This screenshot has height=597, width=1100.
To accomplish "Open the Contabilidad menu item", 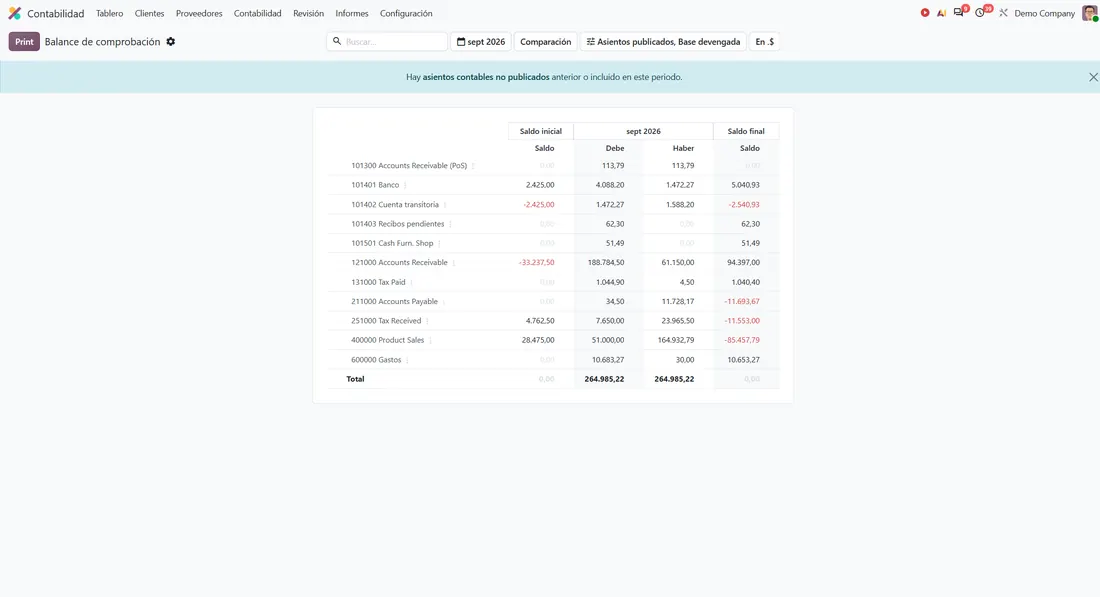I will [257, 13].
